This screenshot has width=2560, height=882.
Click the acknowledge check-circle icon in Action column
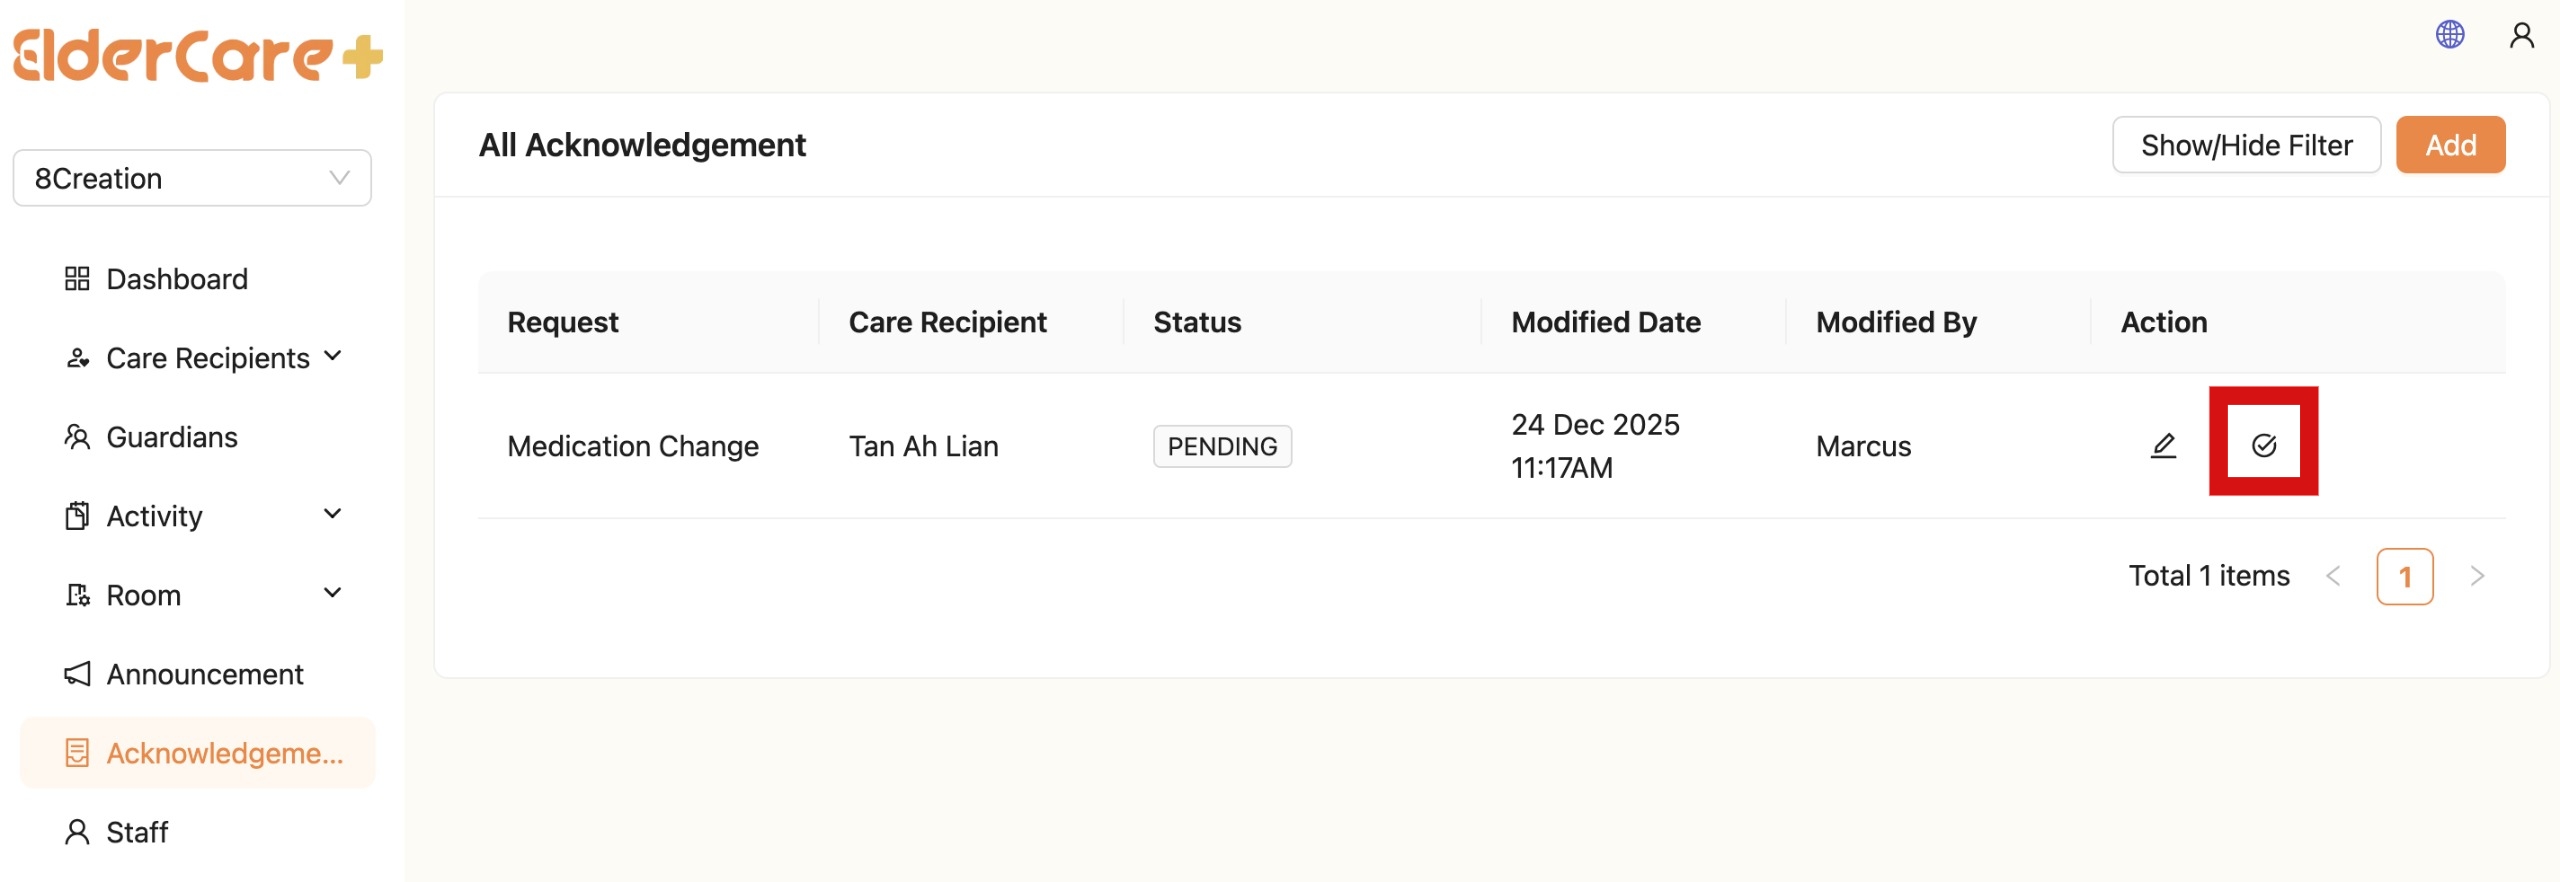coord(2264,446)
